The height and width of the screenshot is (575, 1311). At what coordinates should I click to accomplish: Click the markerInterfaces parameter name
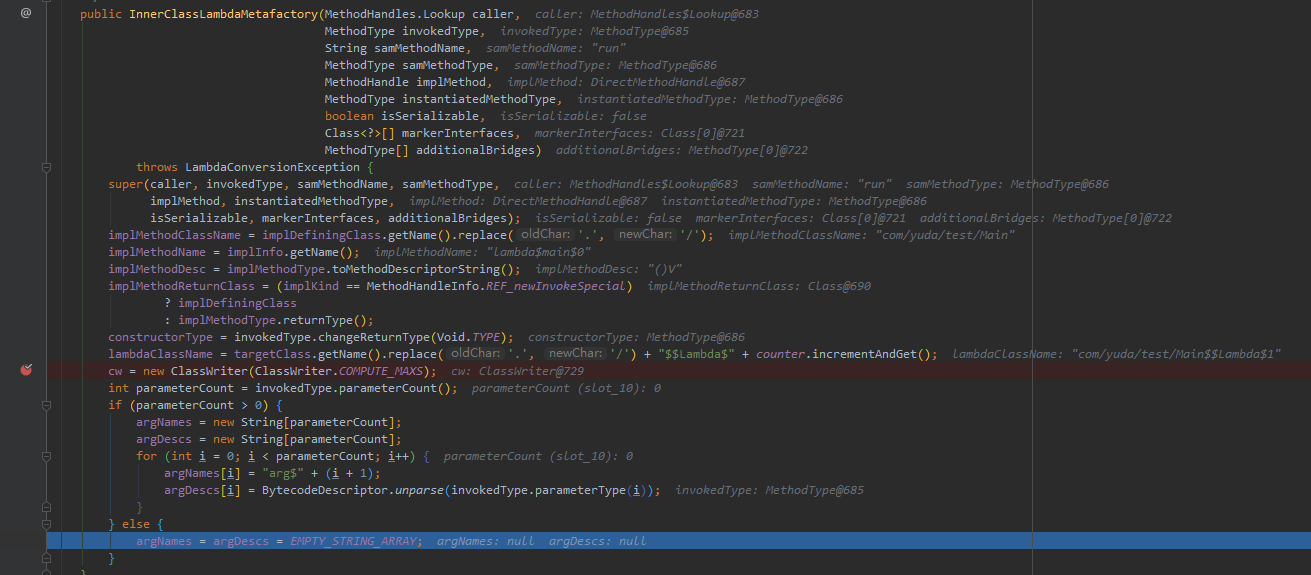click(x=458, y=133)
